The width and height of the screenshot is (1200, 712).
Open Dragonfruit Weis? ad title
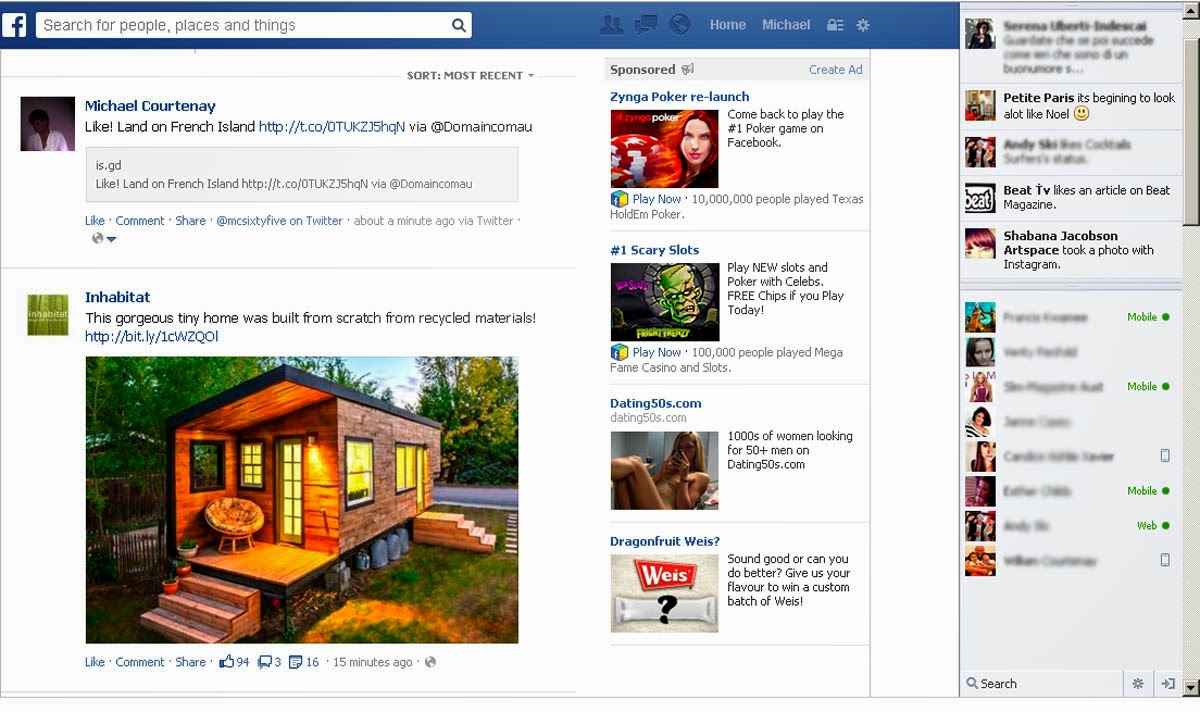pos(665,541)
